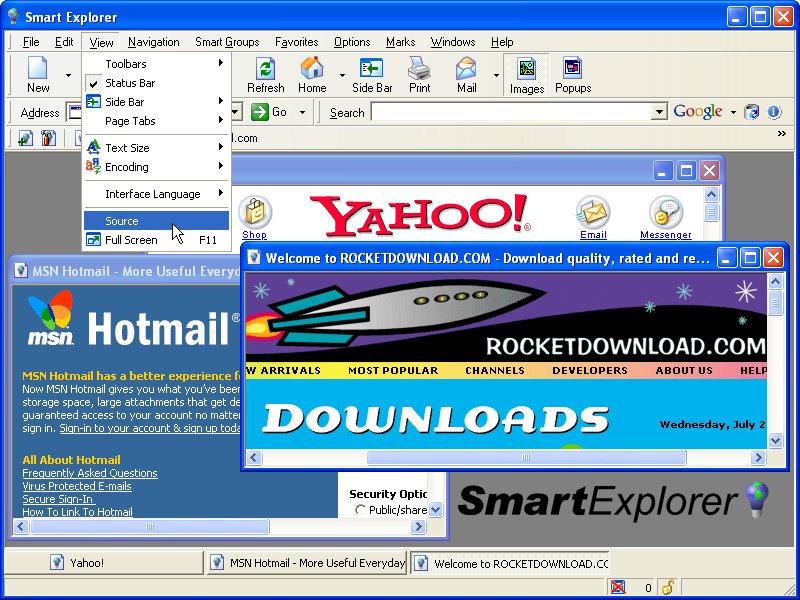
Task: Uncheck Status Bar in View menu
Action: click(130, 83)
